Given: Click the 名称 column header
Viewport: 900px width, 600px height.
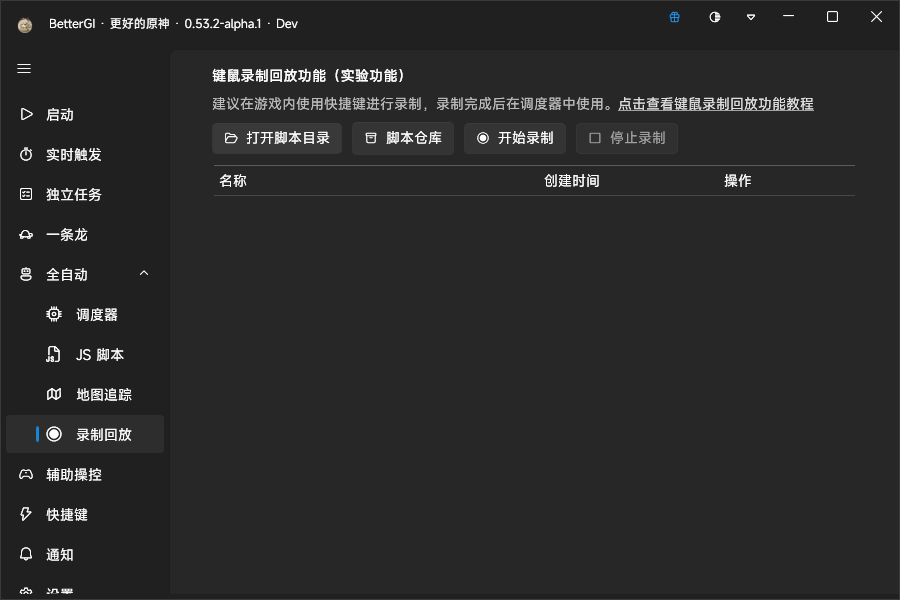Looking at the screenshot, I should pyautogui.click(x=233, y=181).
